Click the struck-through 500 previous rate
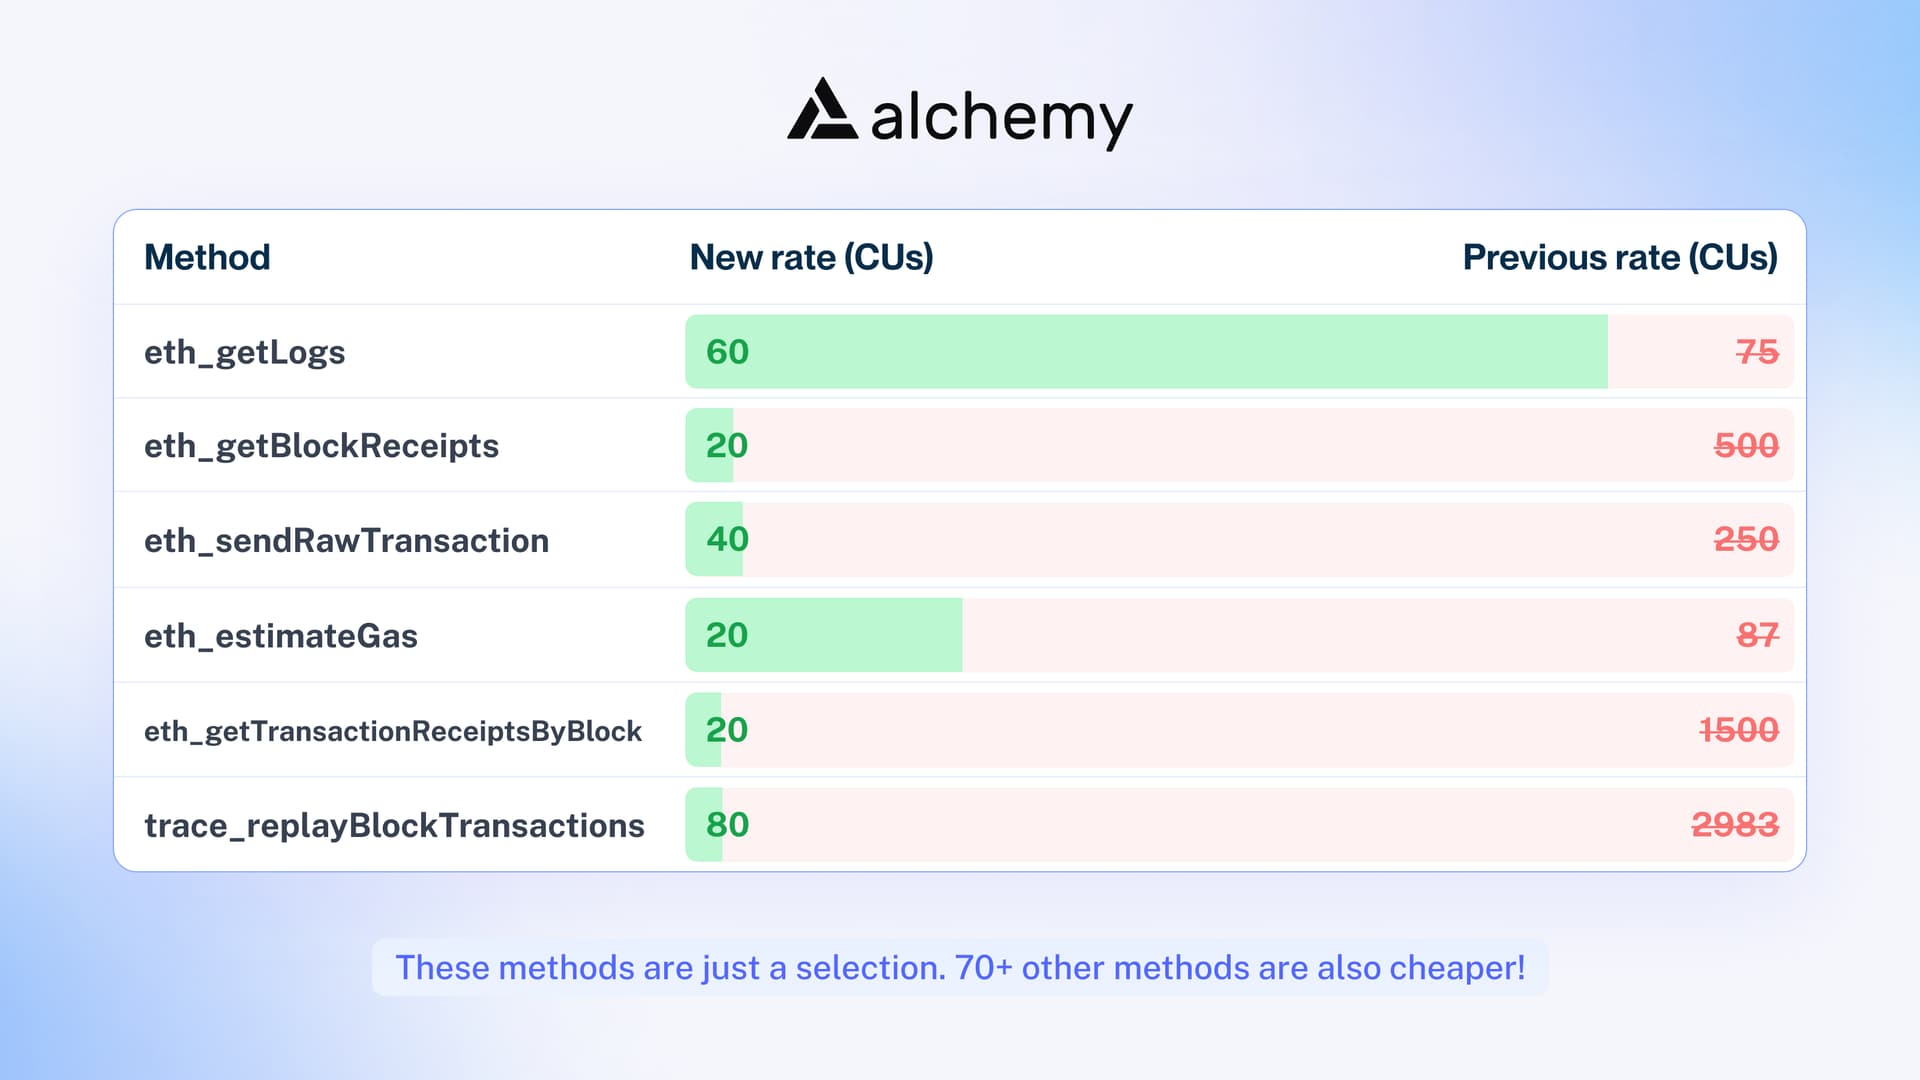The width and height of the screenshot is (1920, 1080). click(1746, 446)
